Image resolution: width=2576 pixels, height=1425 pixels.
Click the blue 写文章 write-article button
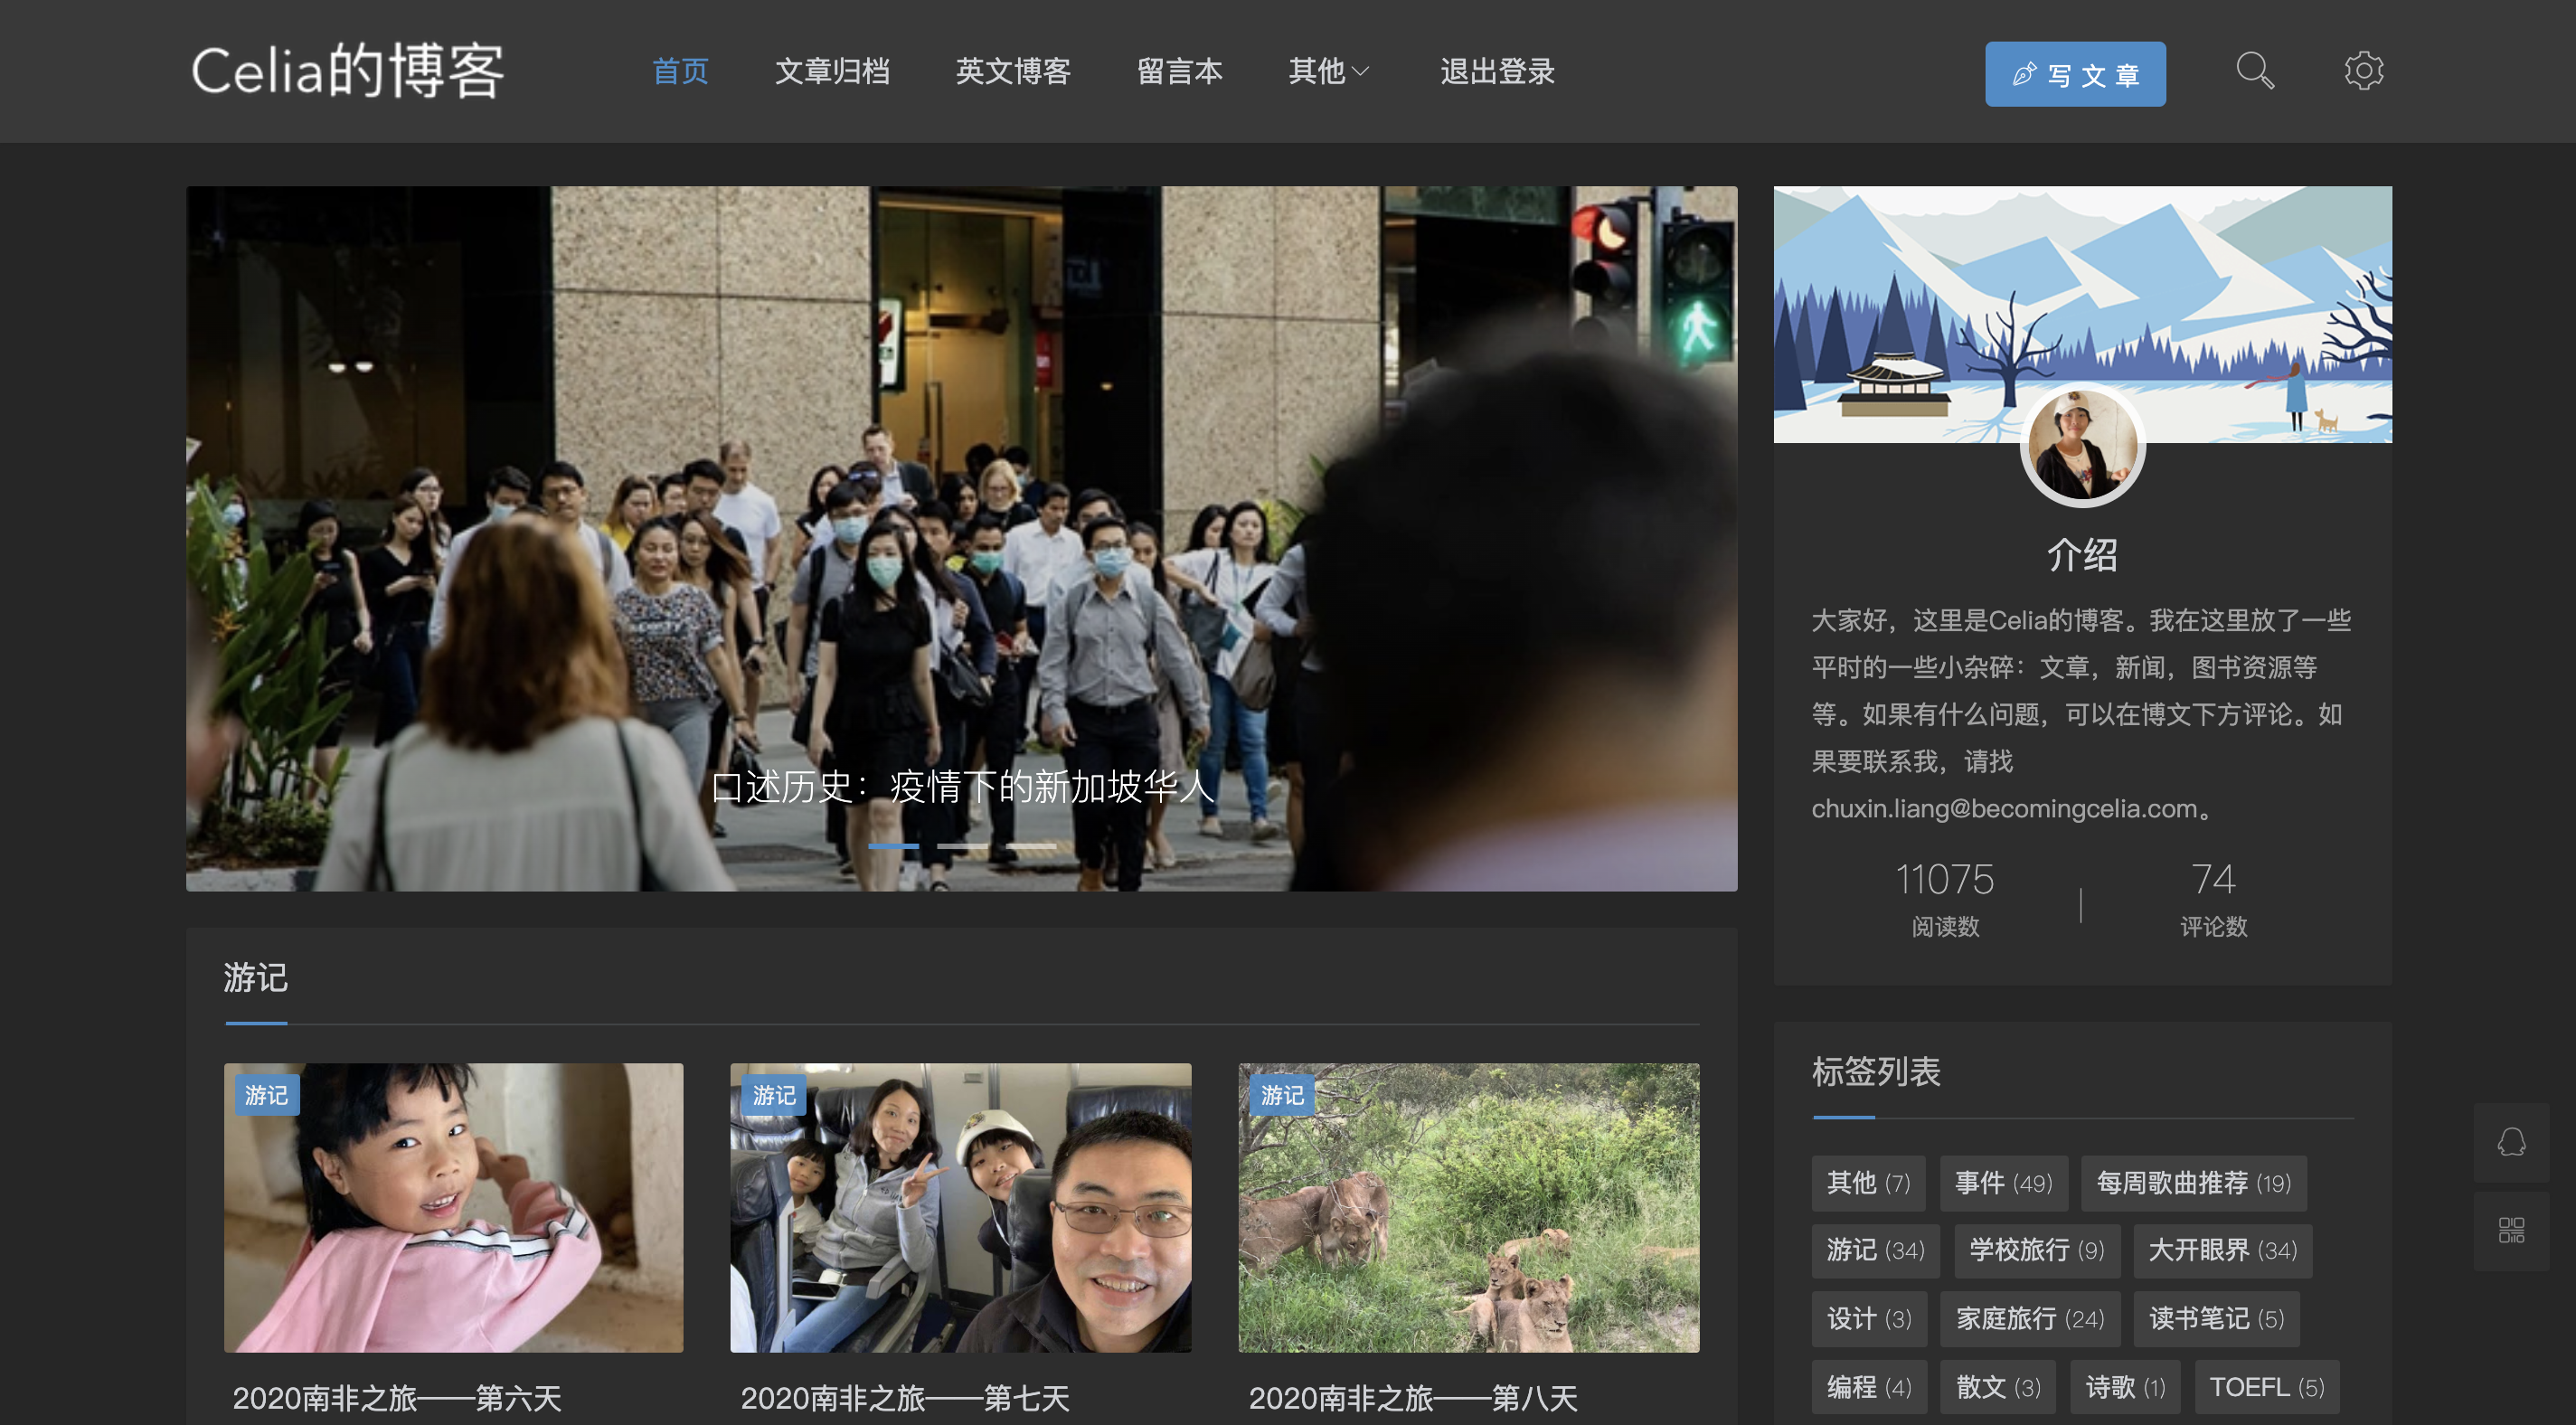pos(2074,73)
